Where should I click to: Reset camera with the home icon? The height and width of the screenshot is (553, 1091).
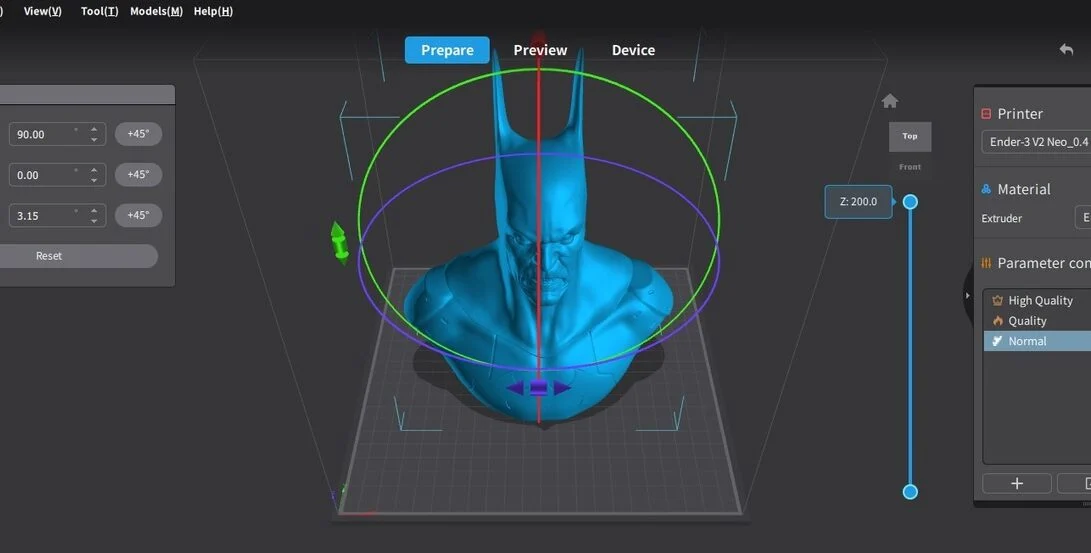(890, 101)
